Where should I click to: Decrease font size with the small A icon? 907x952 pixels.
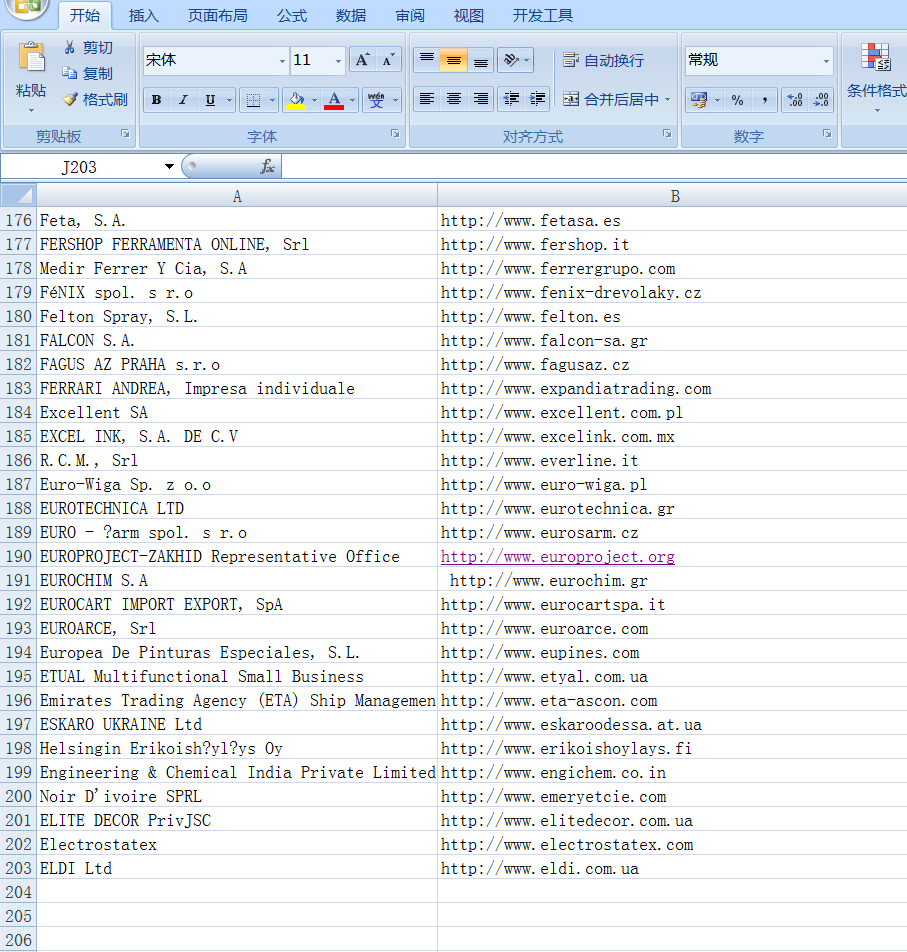(x=388, y=60)
